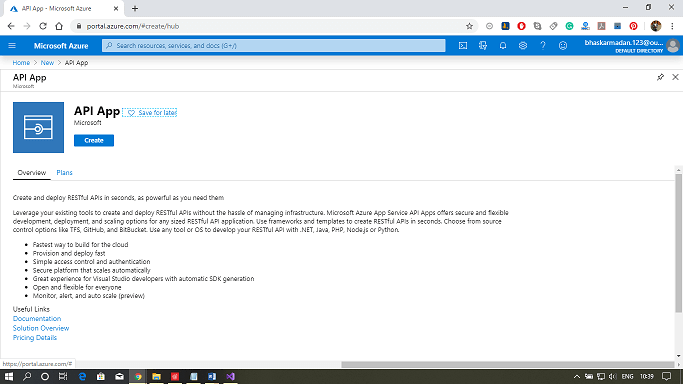Click the Grammarly extension icon
The width and height of the screenshot is (683, 384).
[569, 26]
